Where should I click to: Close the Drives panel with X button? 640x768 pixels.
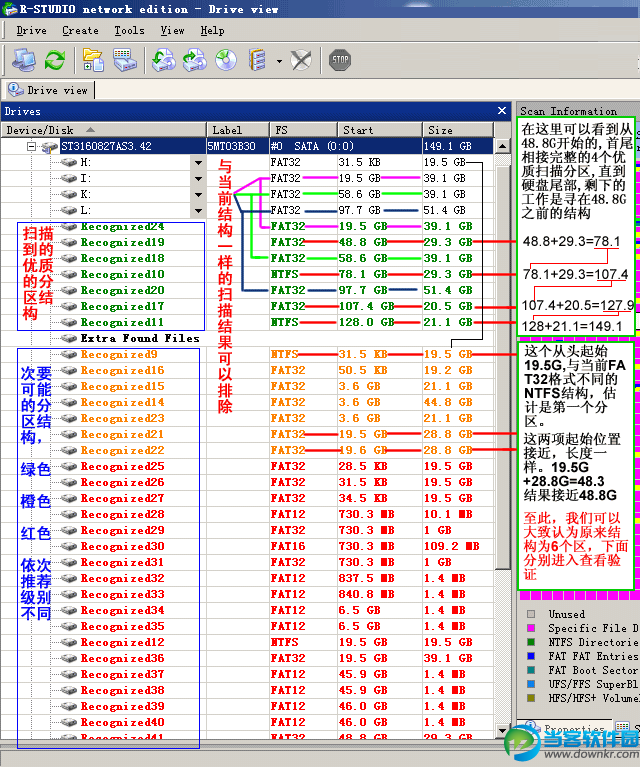(503, 111)
